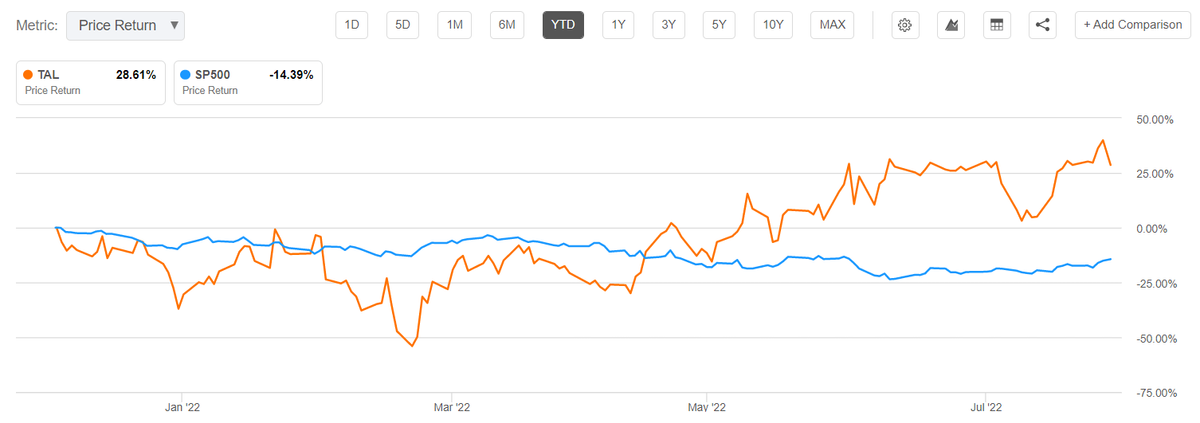This screenshot has height=423, width=1200.
Task: Select the 1D time range
Action: point(352,25)
